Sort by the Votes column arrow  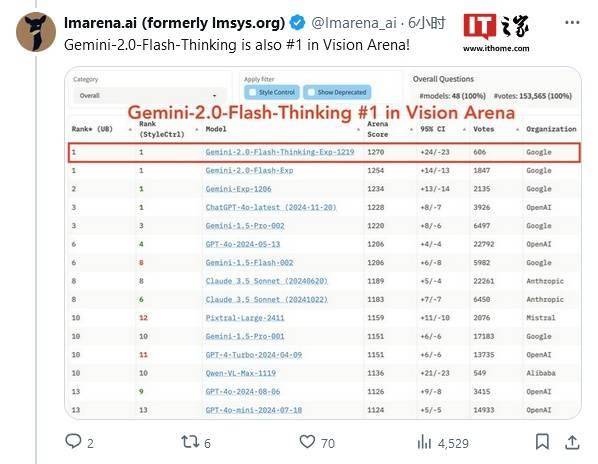click(x=517, y=130)
